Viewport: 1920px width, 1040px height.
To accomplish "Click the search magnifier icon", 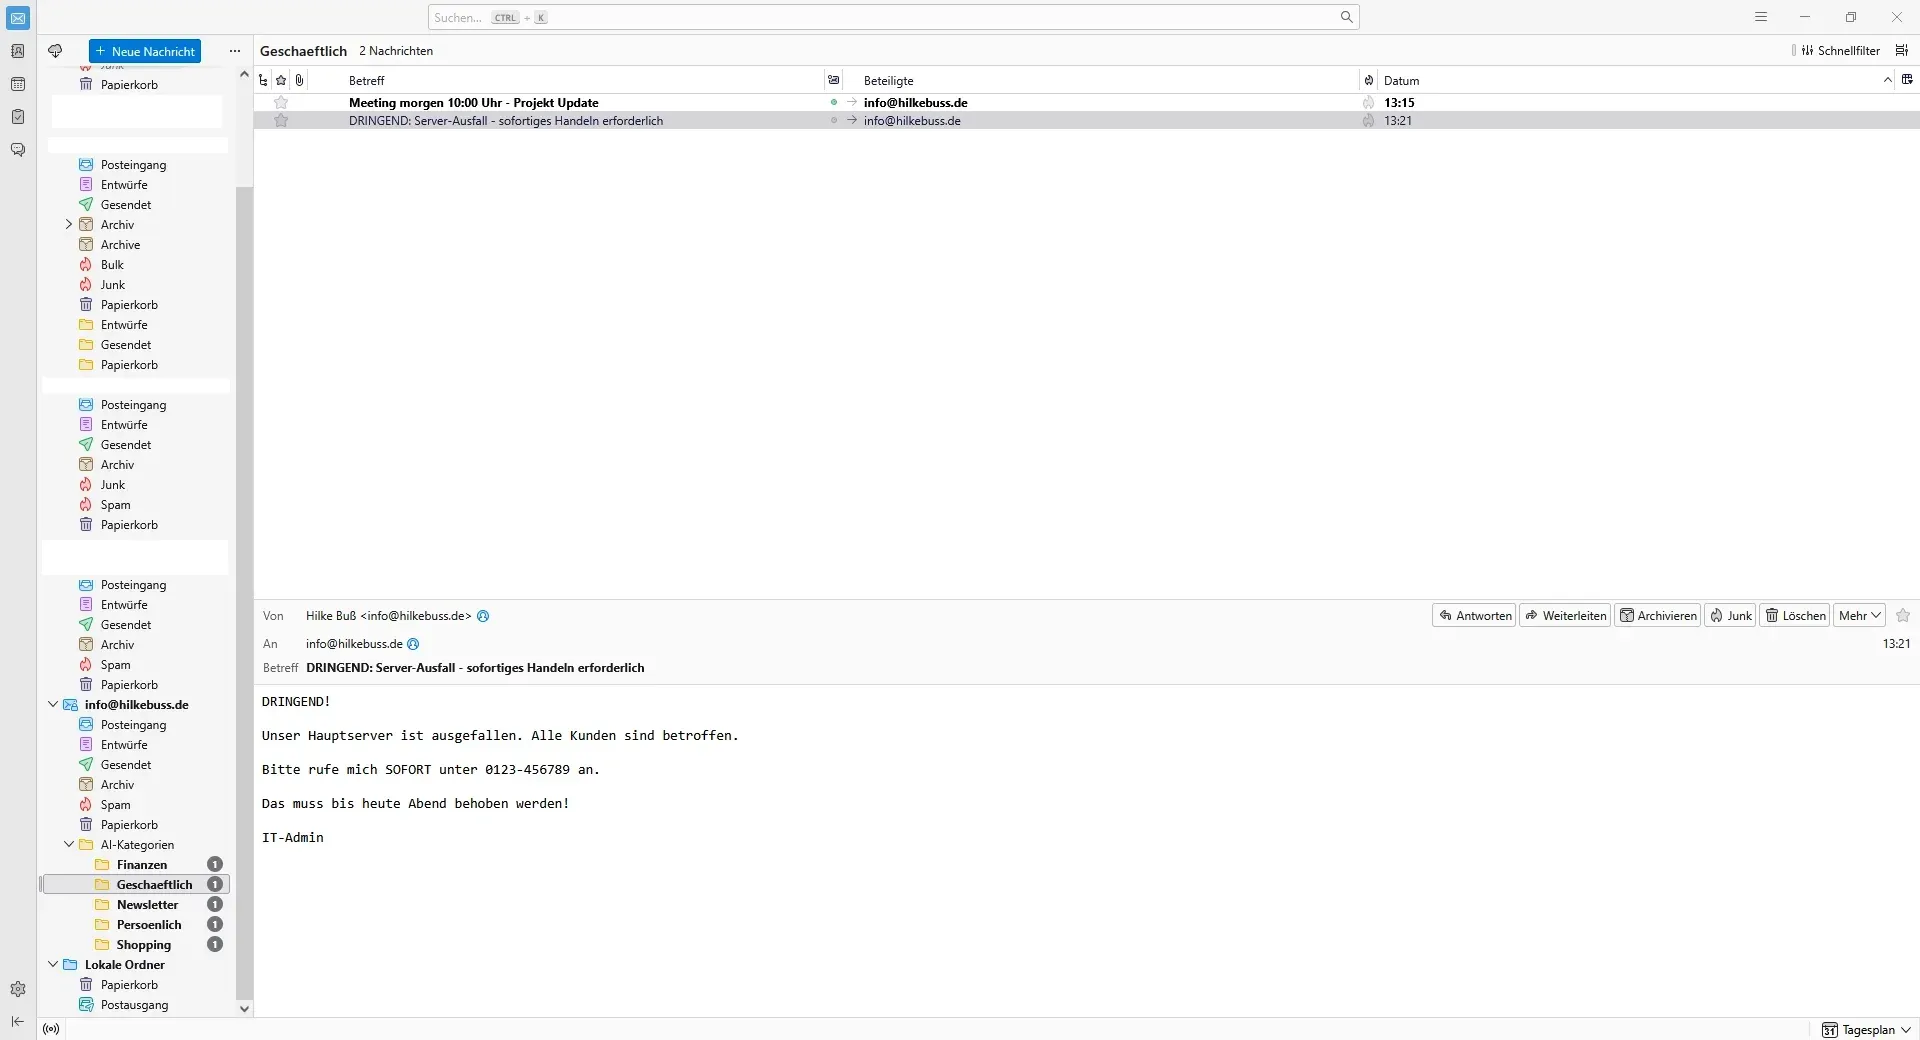I will (1346, 17).
